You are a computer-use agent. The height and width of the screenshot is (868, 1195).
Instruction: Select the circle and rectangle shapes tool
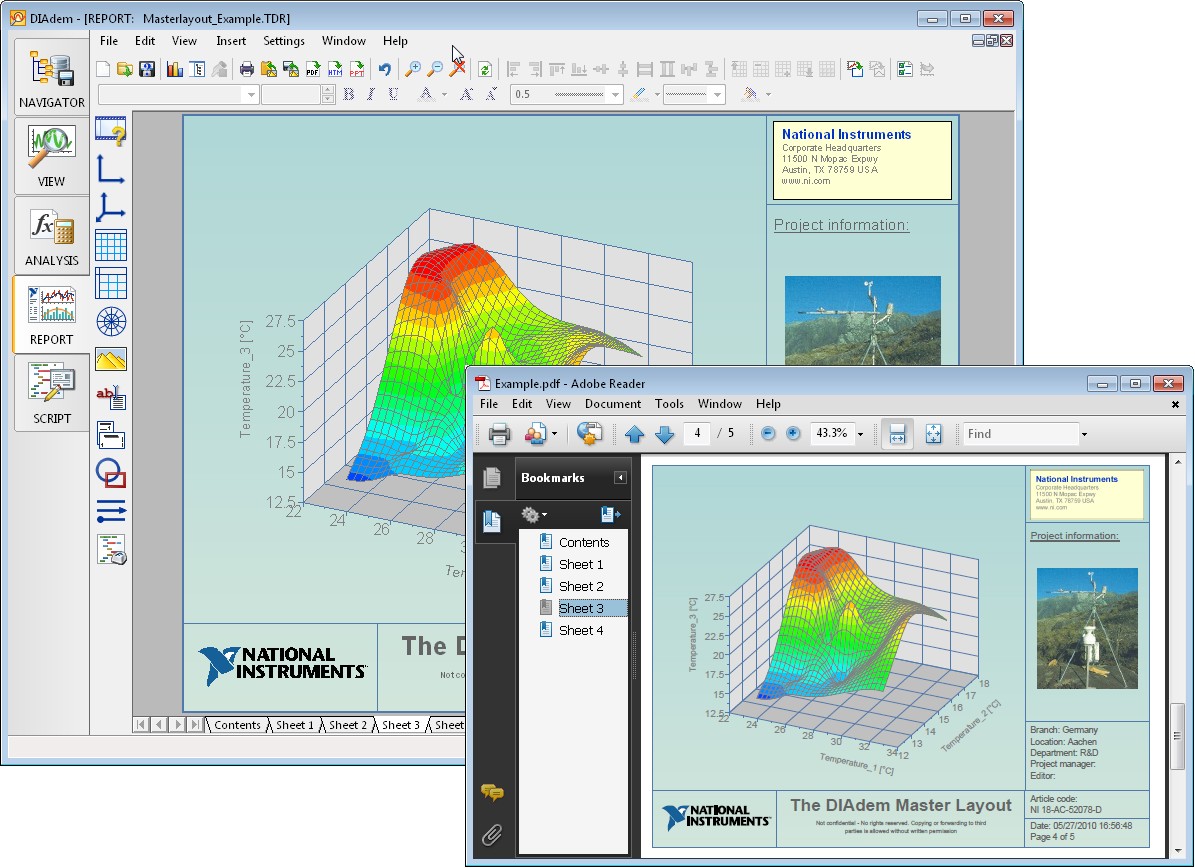pyautogui.click(x=111, y=473)
